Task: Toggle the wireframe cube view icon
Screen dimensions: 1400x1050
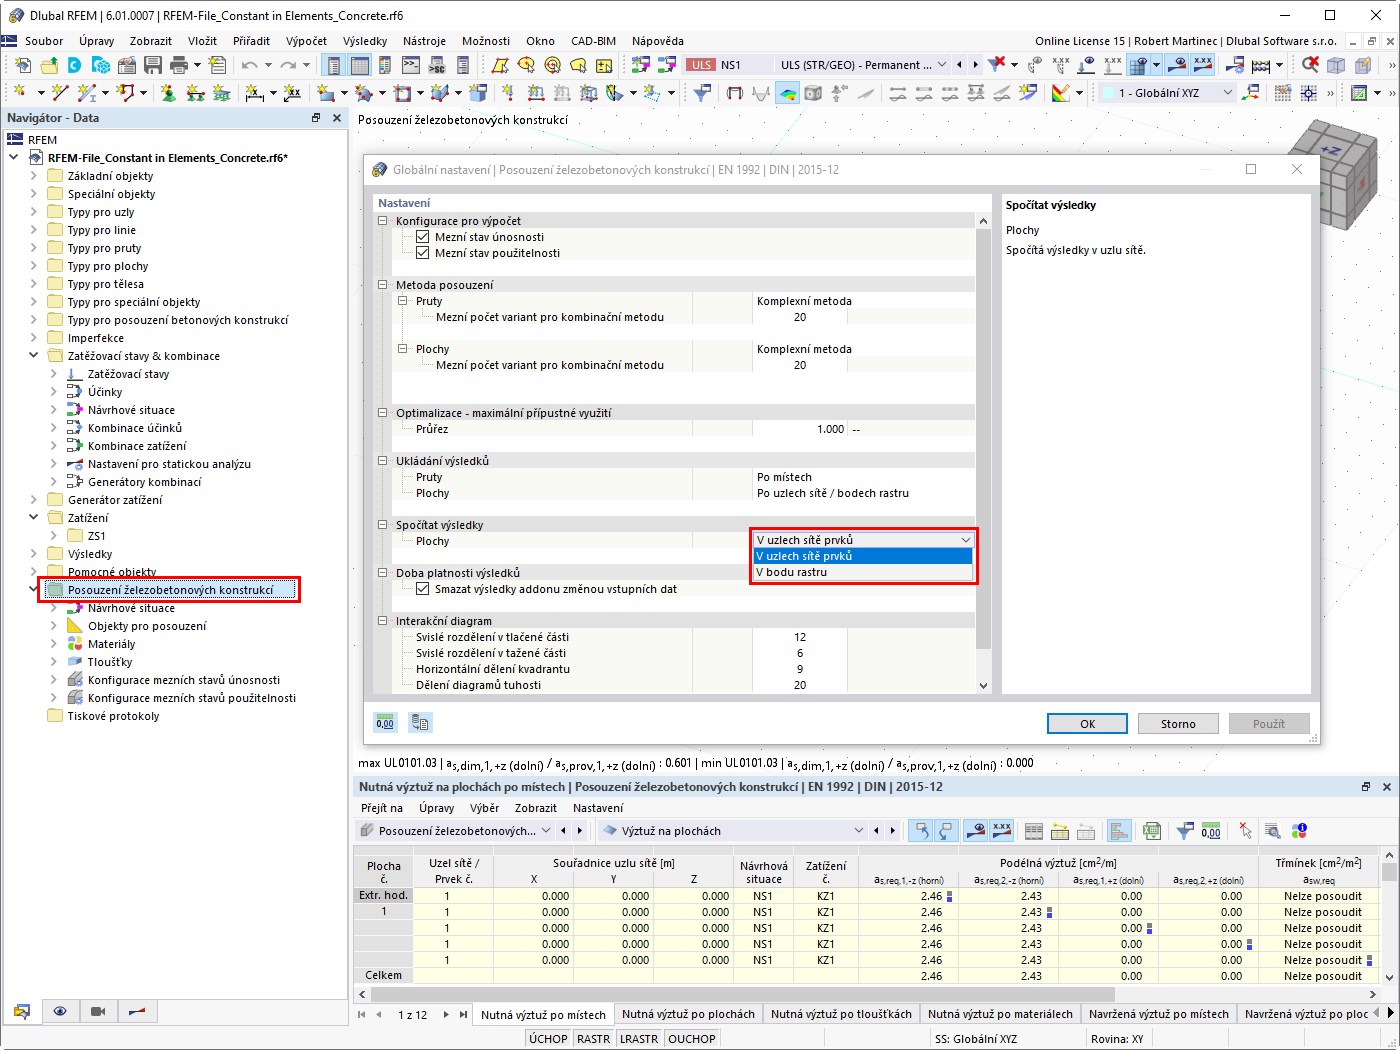Action: tap(1336, 65)
